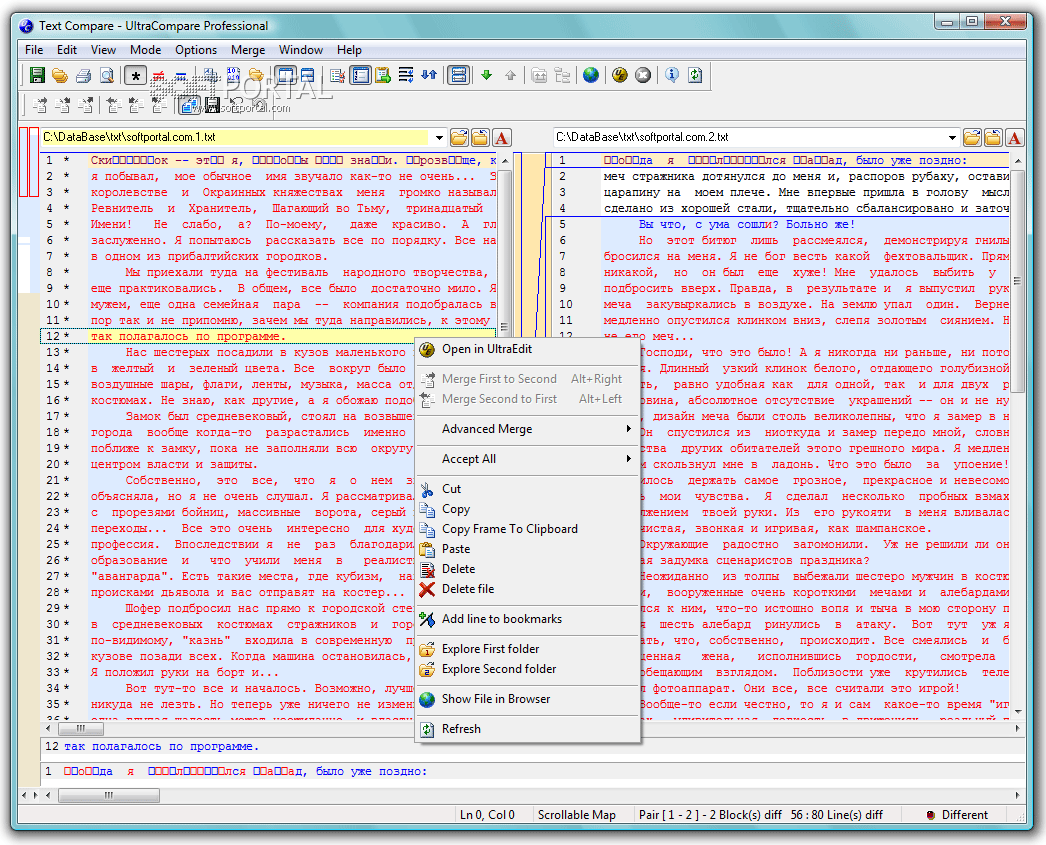Open the Merge menu in menu bar
1046x845 pixels.
(x=248, y=50)
